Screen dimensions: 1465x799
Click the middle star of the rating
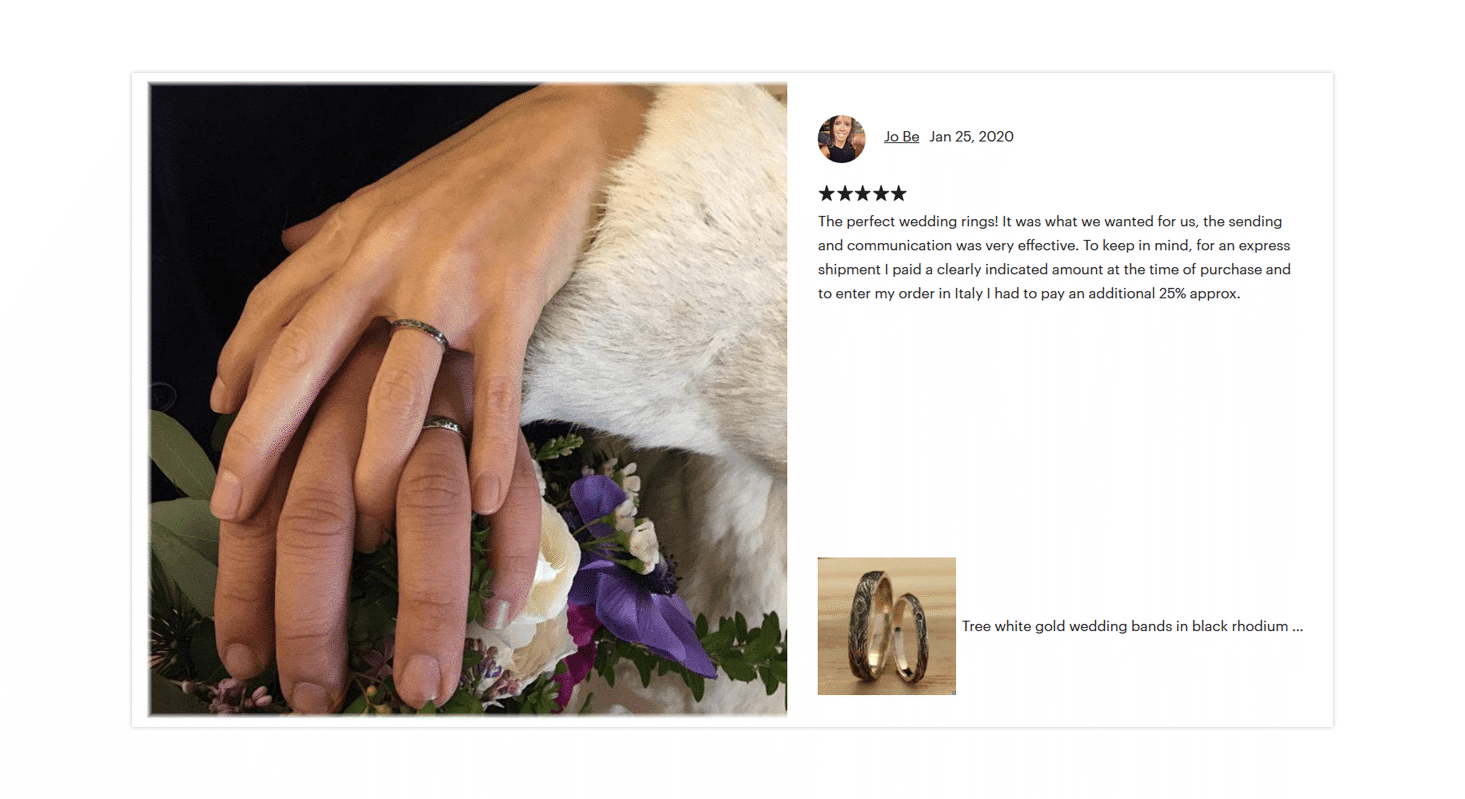(863, 194)
